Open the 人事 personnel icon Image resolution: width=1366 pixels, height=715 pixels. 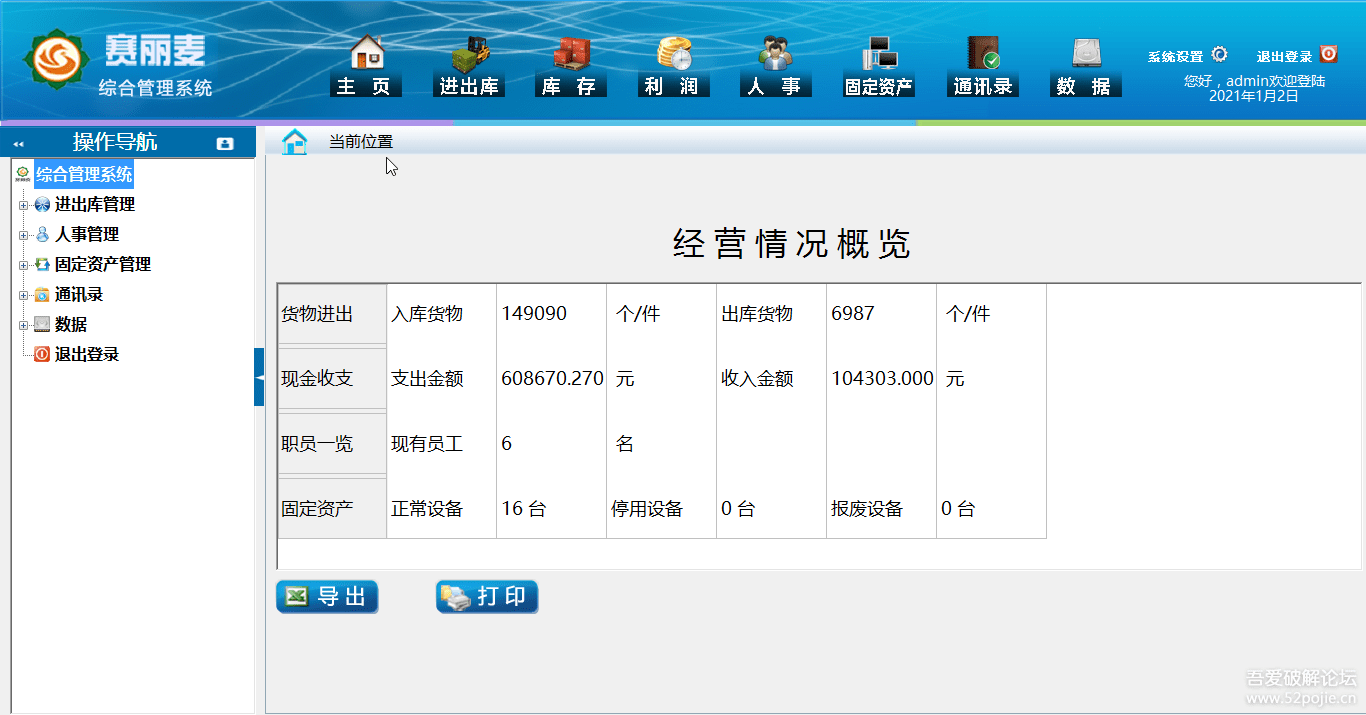[775, 54]
